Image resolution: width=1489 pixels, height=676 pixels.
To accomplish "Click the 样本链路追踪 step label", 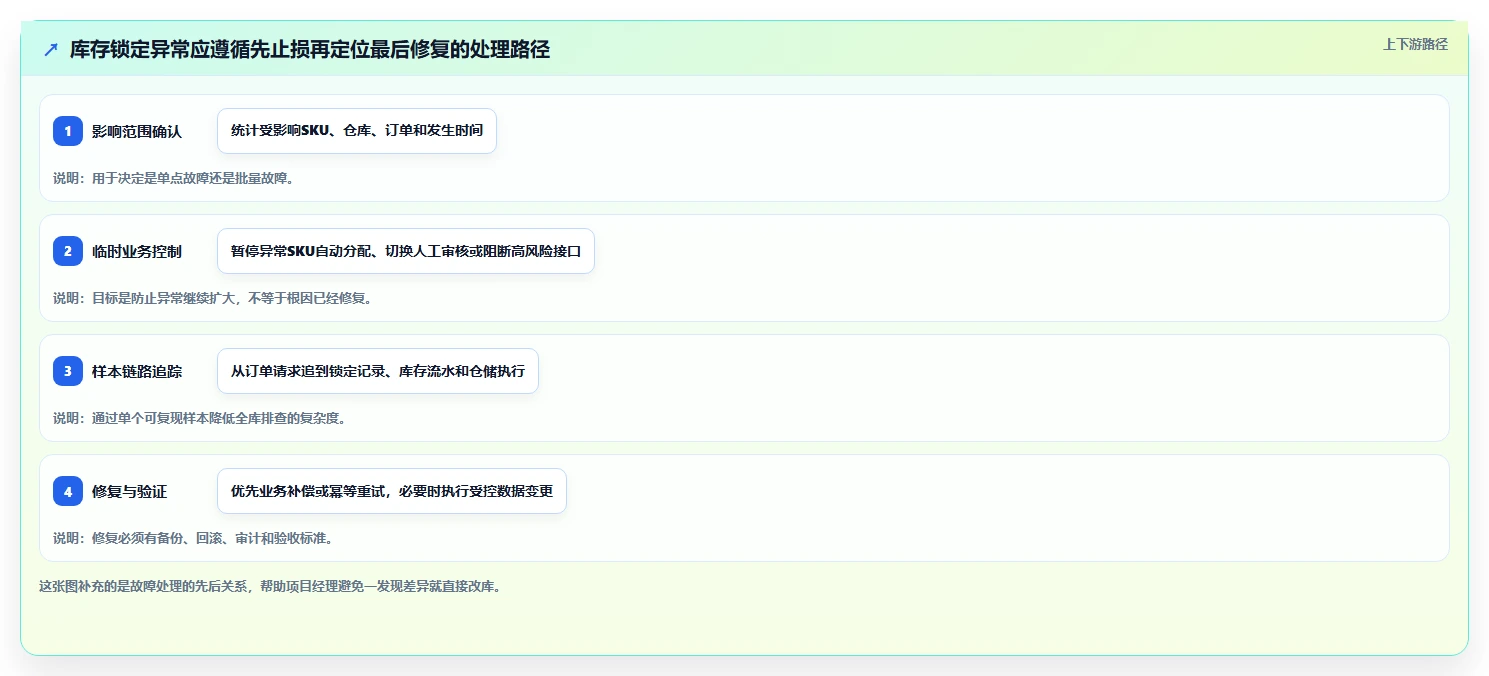I will 137,371.
